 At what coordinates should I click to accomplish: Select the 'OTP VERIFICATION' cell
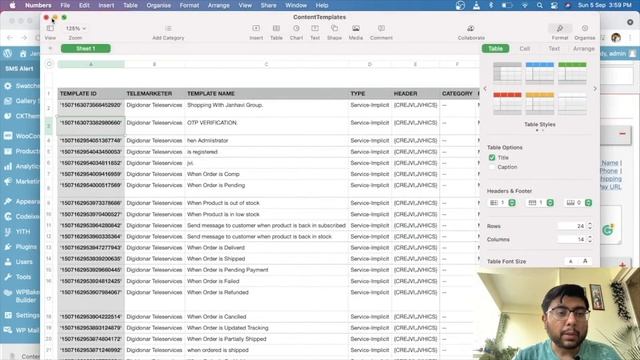click(x=267, y=126)
